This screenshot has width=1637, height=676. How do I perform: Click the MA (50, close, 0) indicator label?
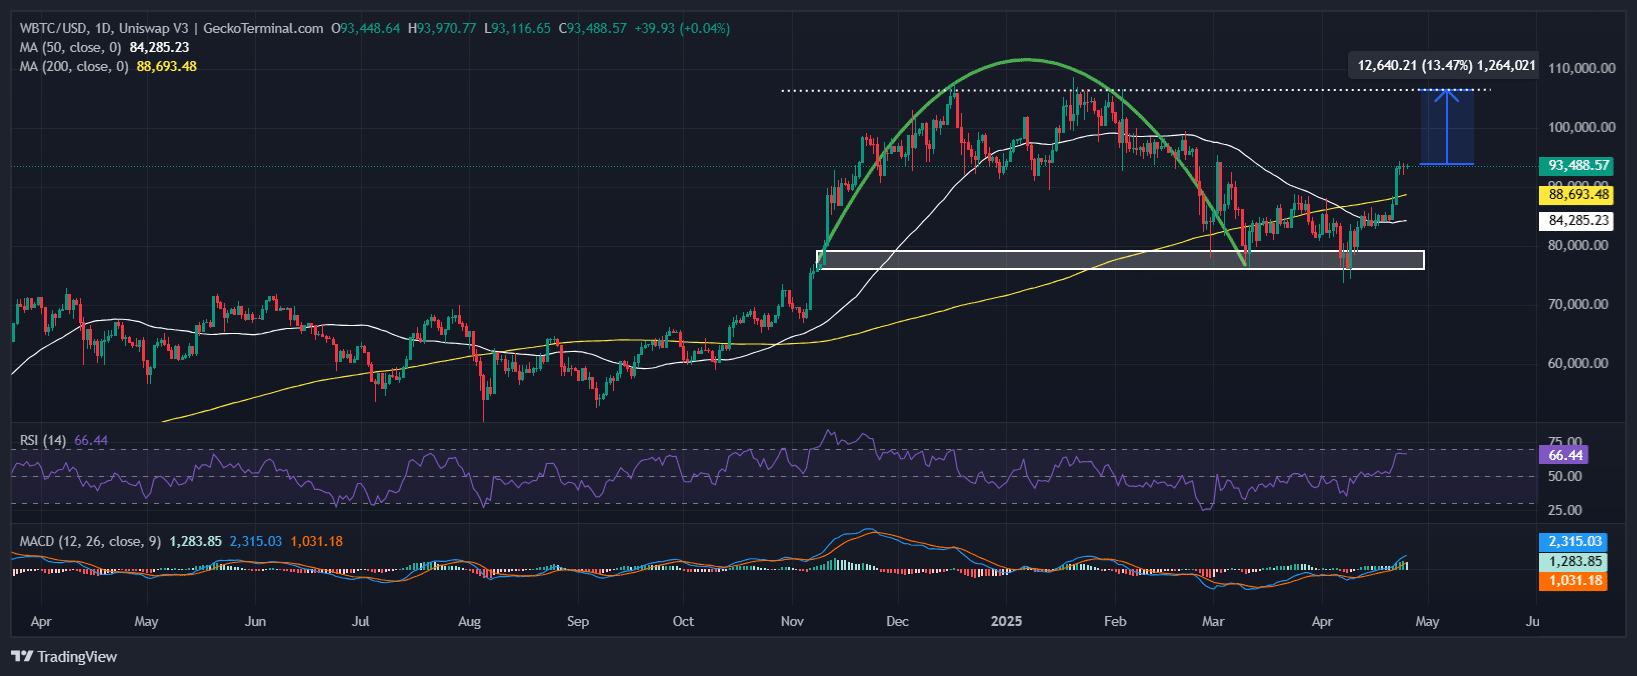click(x=70, y=47)
